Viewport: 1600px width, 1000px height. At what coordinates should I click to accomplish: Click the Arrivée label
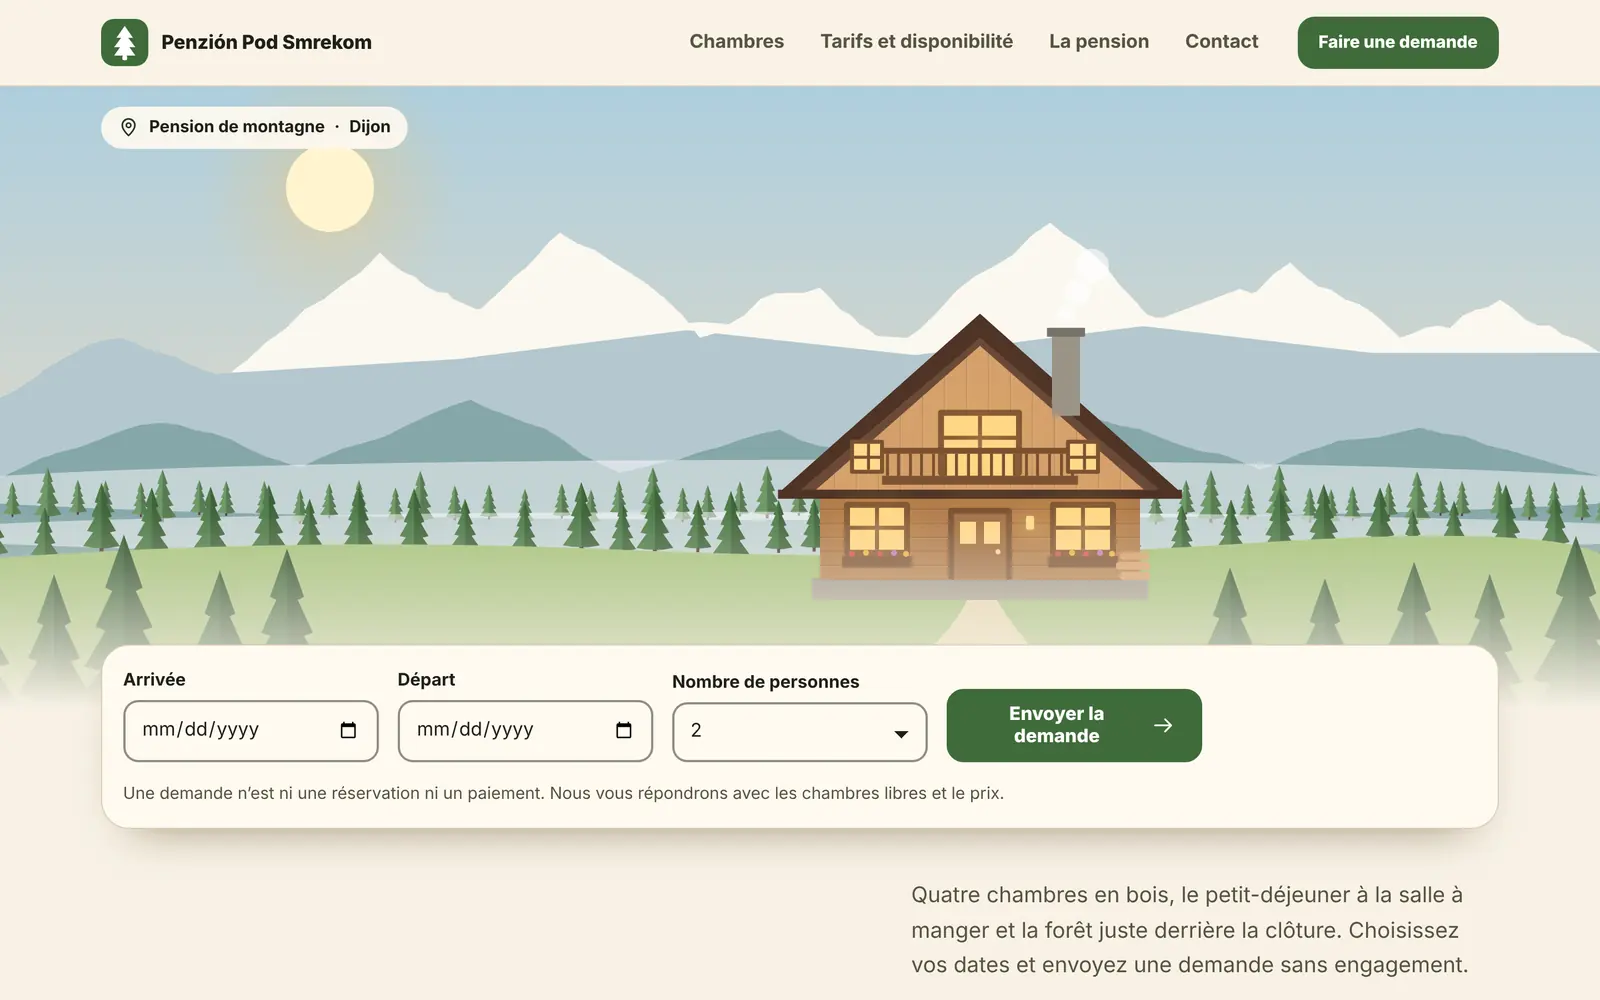(154, 680)
